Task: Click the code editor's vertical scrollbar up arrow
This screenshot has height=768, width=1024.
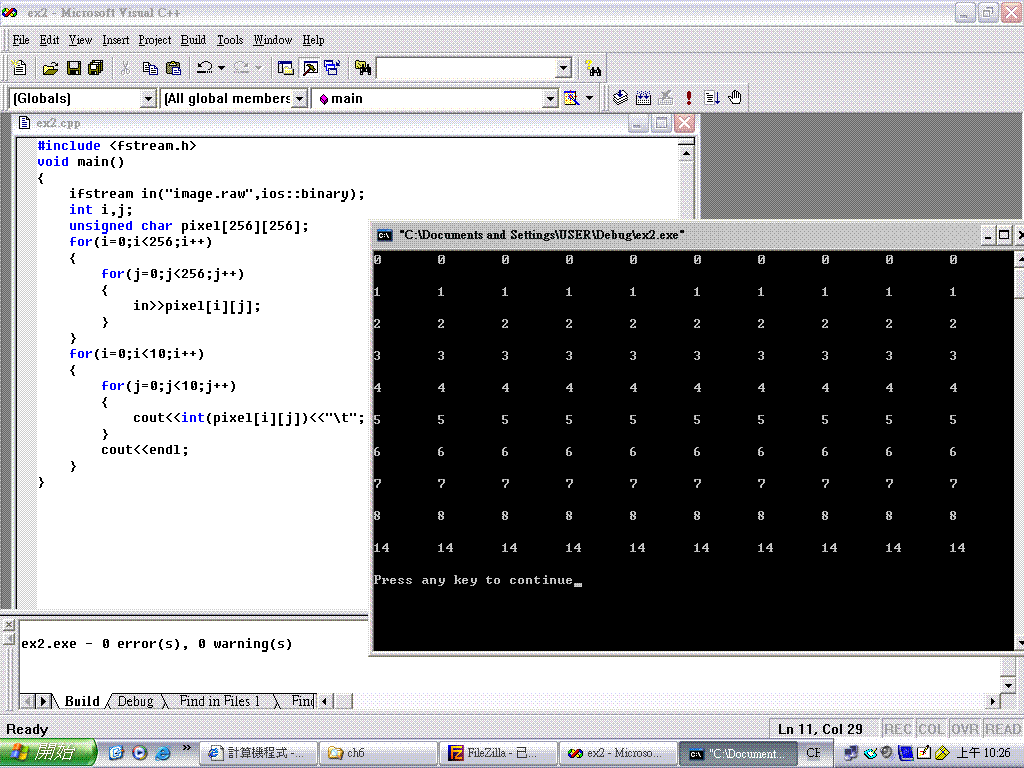Action: point(686,153)
